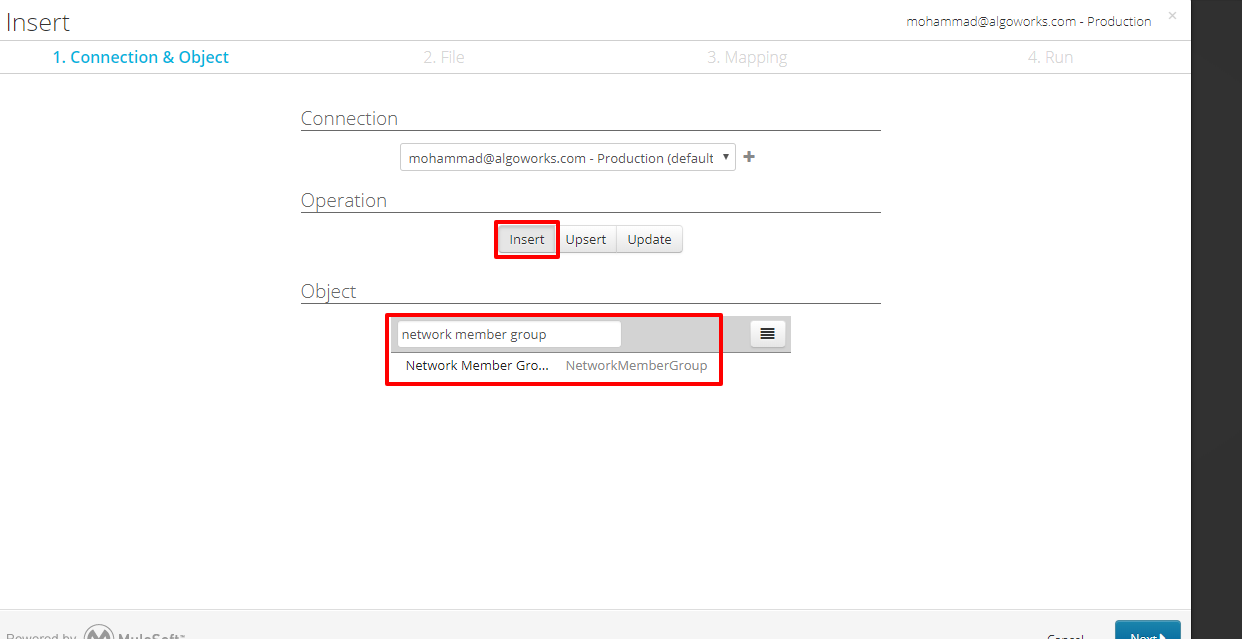The height and width of the screenshot is (639, 1242).
Task: Click the Powered by footer text
Action: [41, 635]
